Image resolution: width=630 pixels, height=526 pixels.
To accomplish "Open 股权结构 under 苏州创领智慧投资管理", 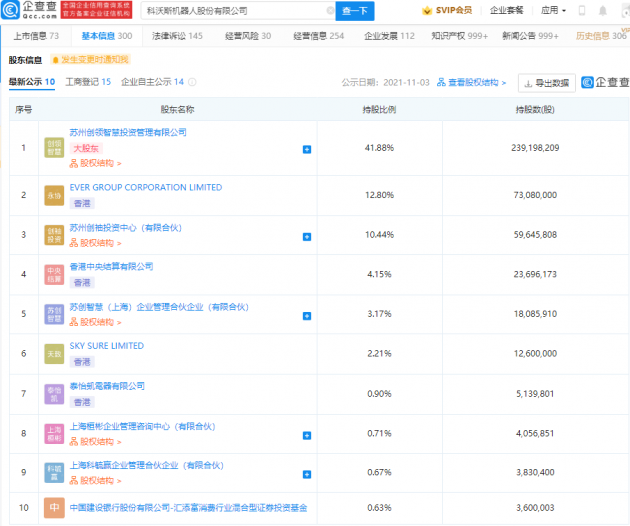I will tap(95, 163).
